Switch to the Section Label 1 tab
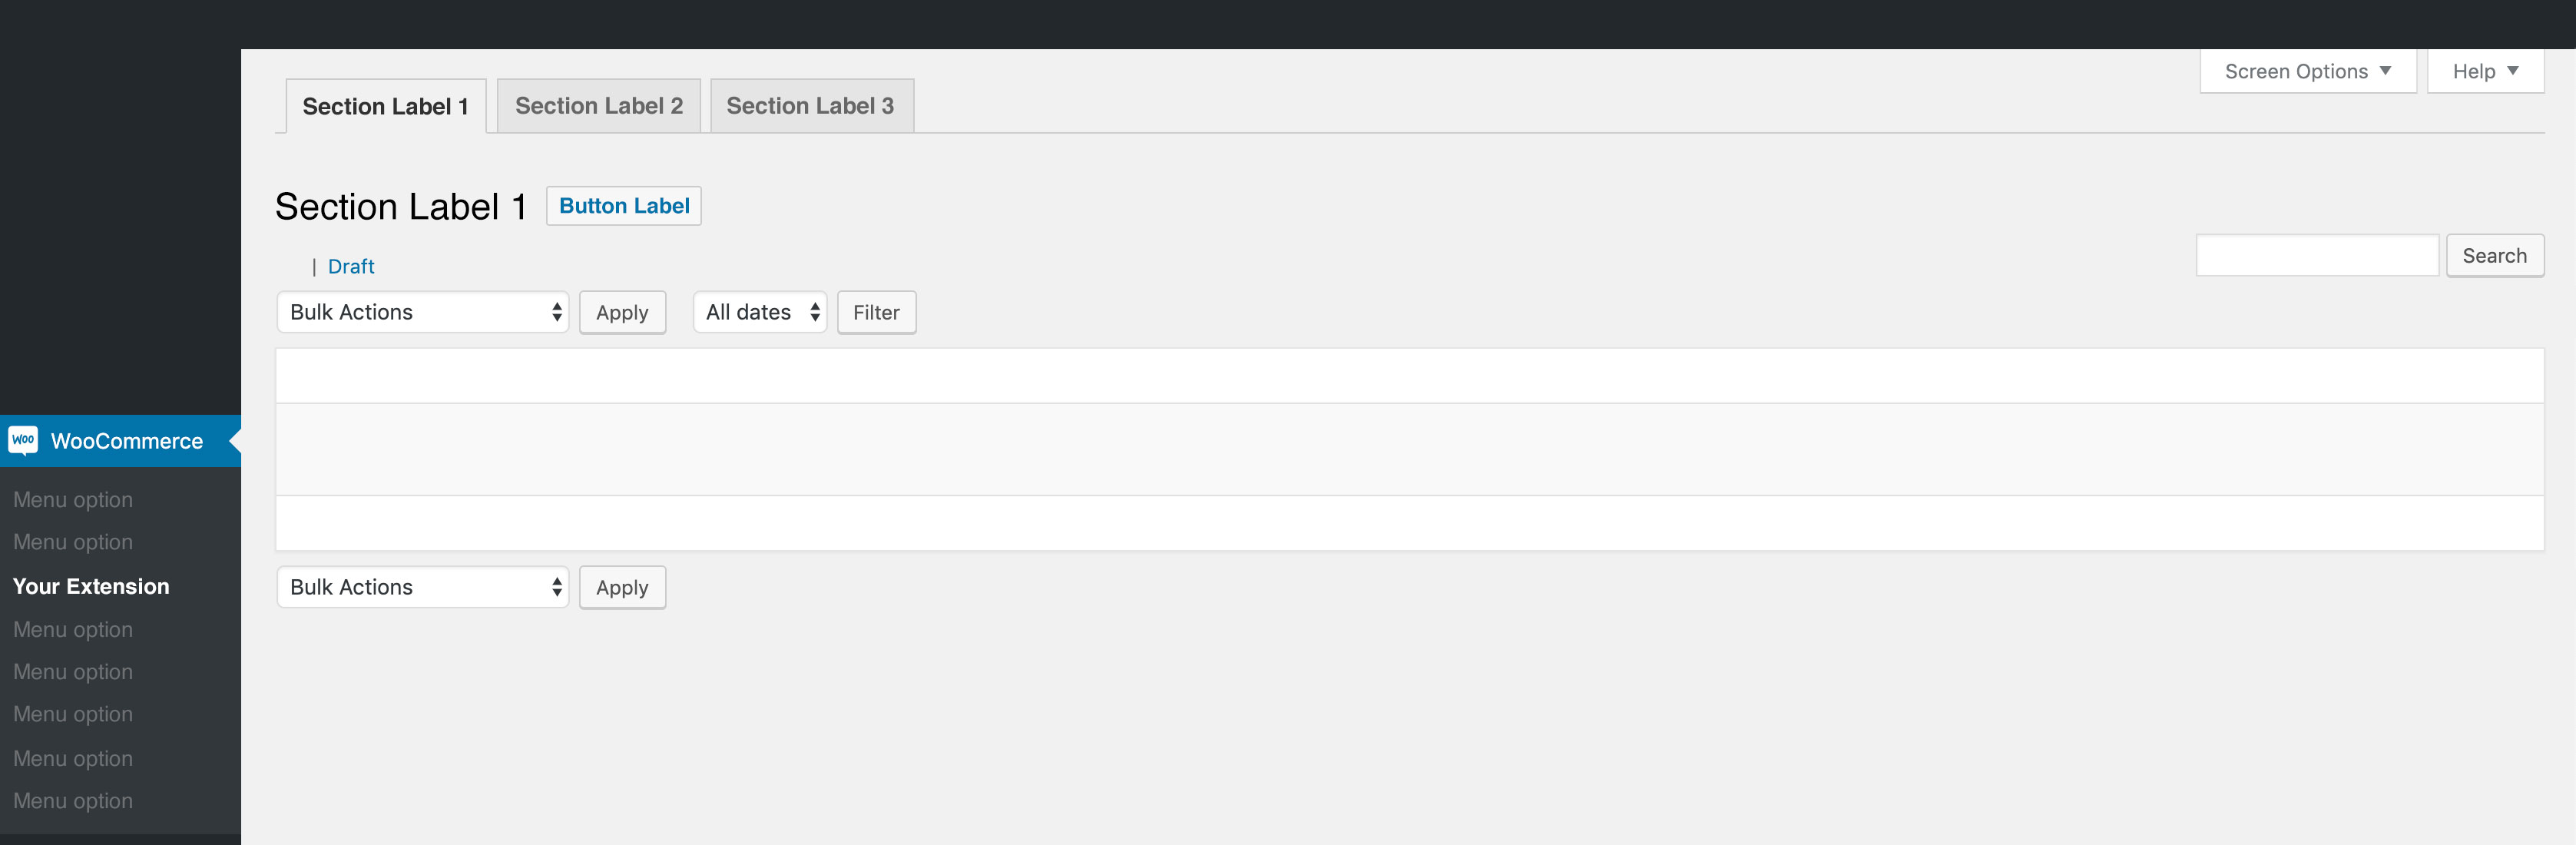 385,106
